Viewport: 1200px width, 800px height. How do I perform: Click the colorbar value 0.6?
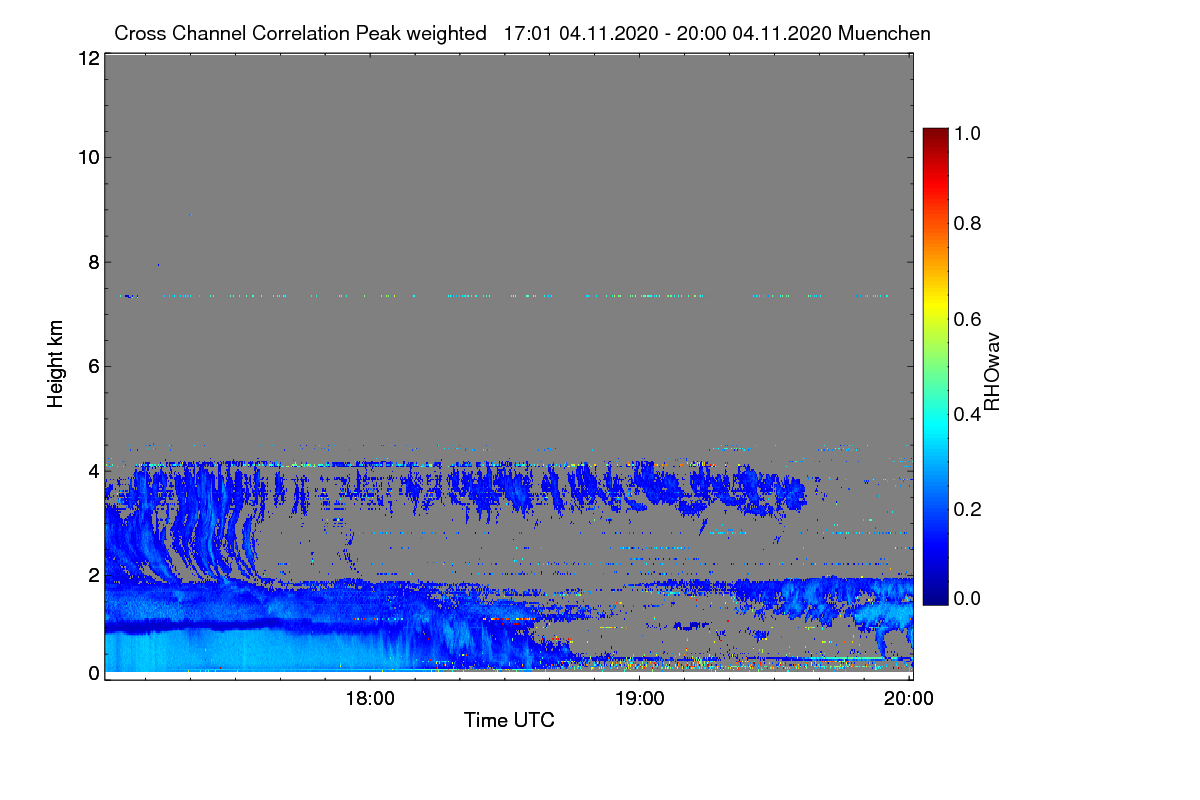pyautogui.click(x=969, y=319)
